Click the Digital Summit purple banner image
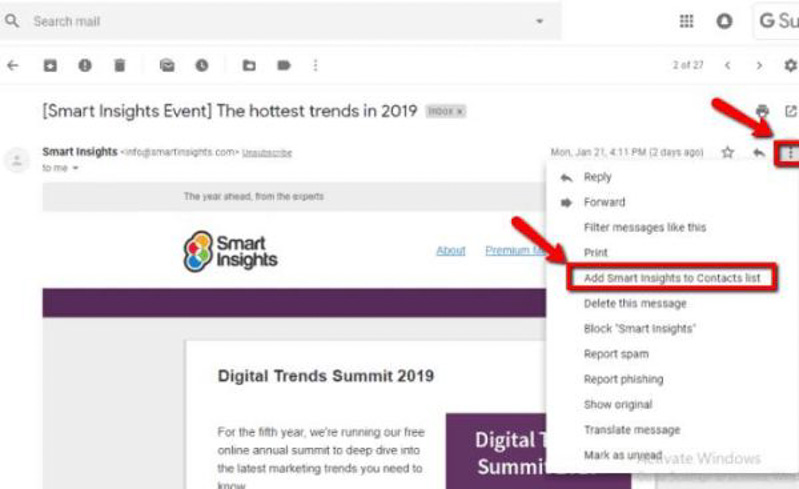Image resolution: width=799 pixels, height=489 pixels. [x=496, y=451]
